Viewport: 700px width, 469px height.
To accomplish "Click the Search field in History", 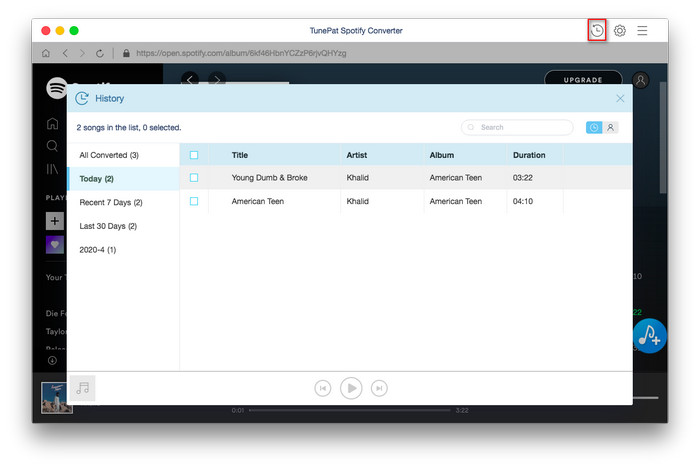I will pos(517,127).
